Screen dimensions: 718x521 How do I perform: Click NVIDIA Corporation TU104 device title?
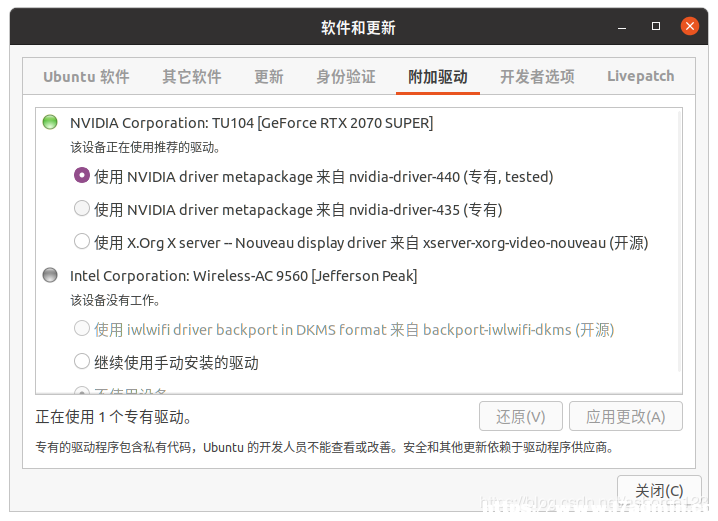point(251,123)
